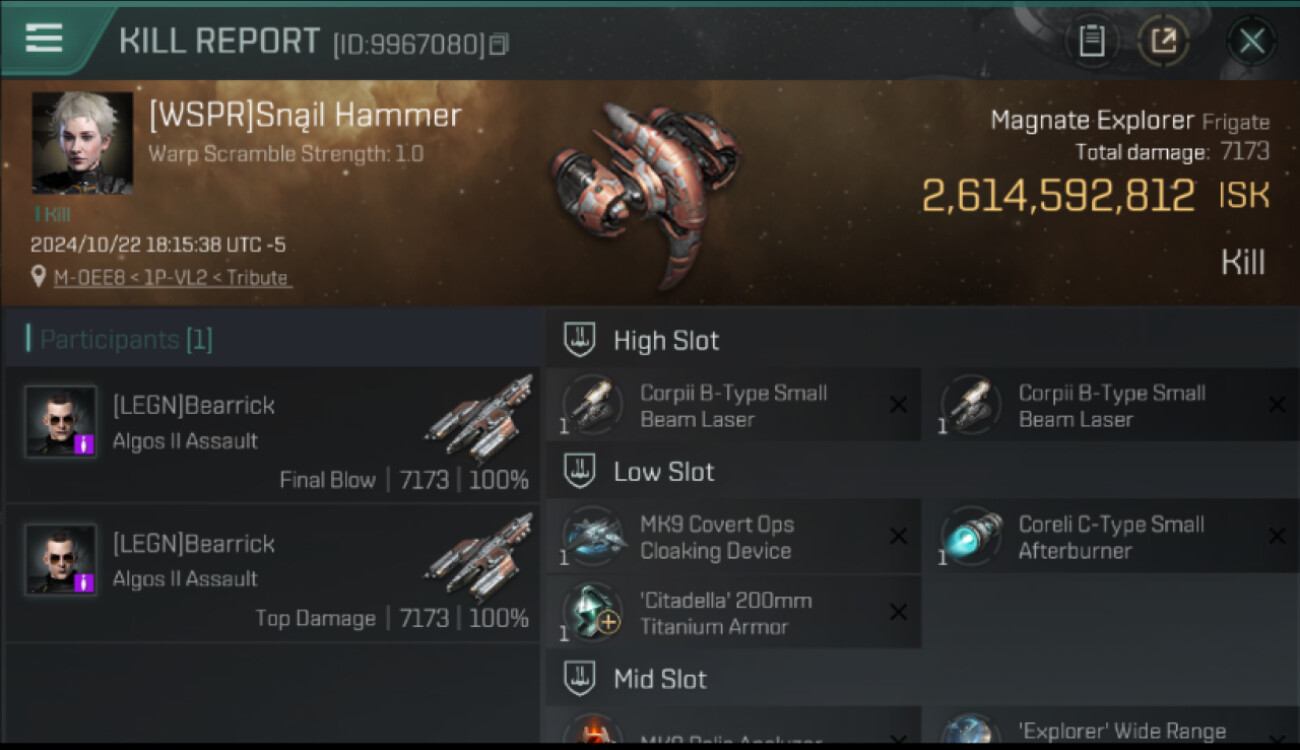Remove the 'Citadella' Titanium Armor item
1300x750 pixels.
[898, 612]
